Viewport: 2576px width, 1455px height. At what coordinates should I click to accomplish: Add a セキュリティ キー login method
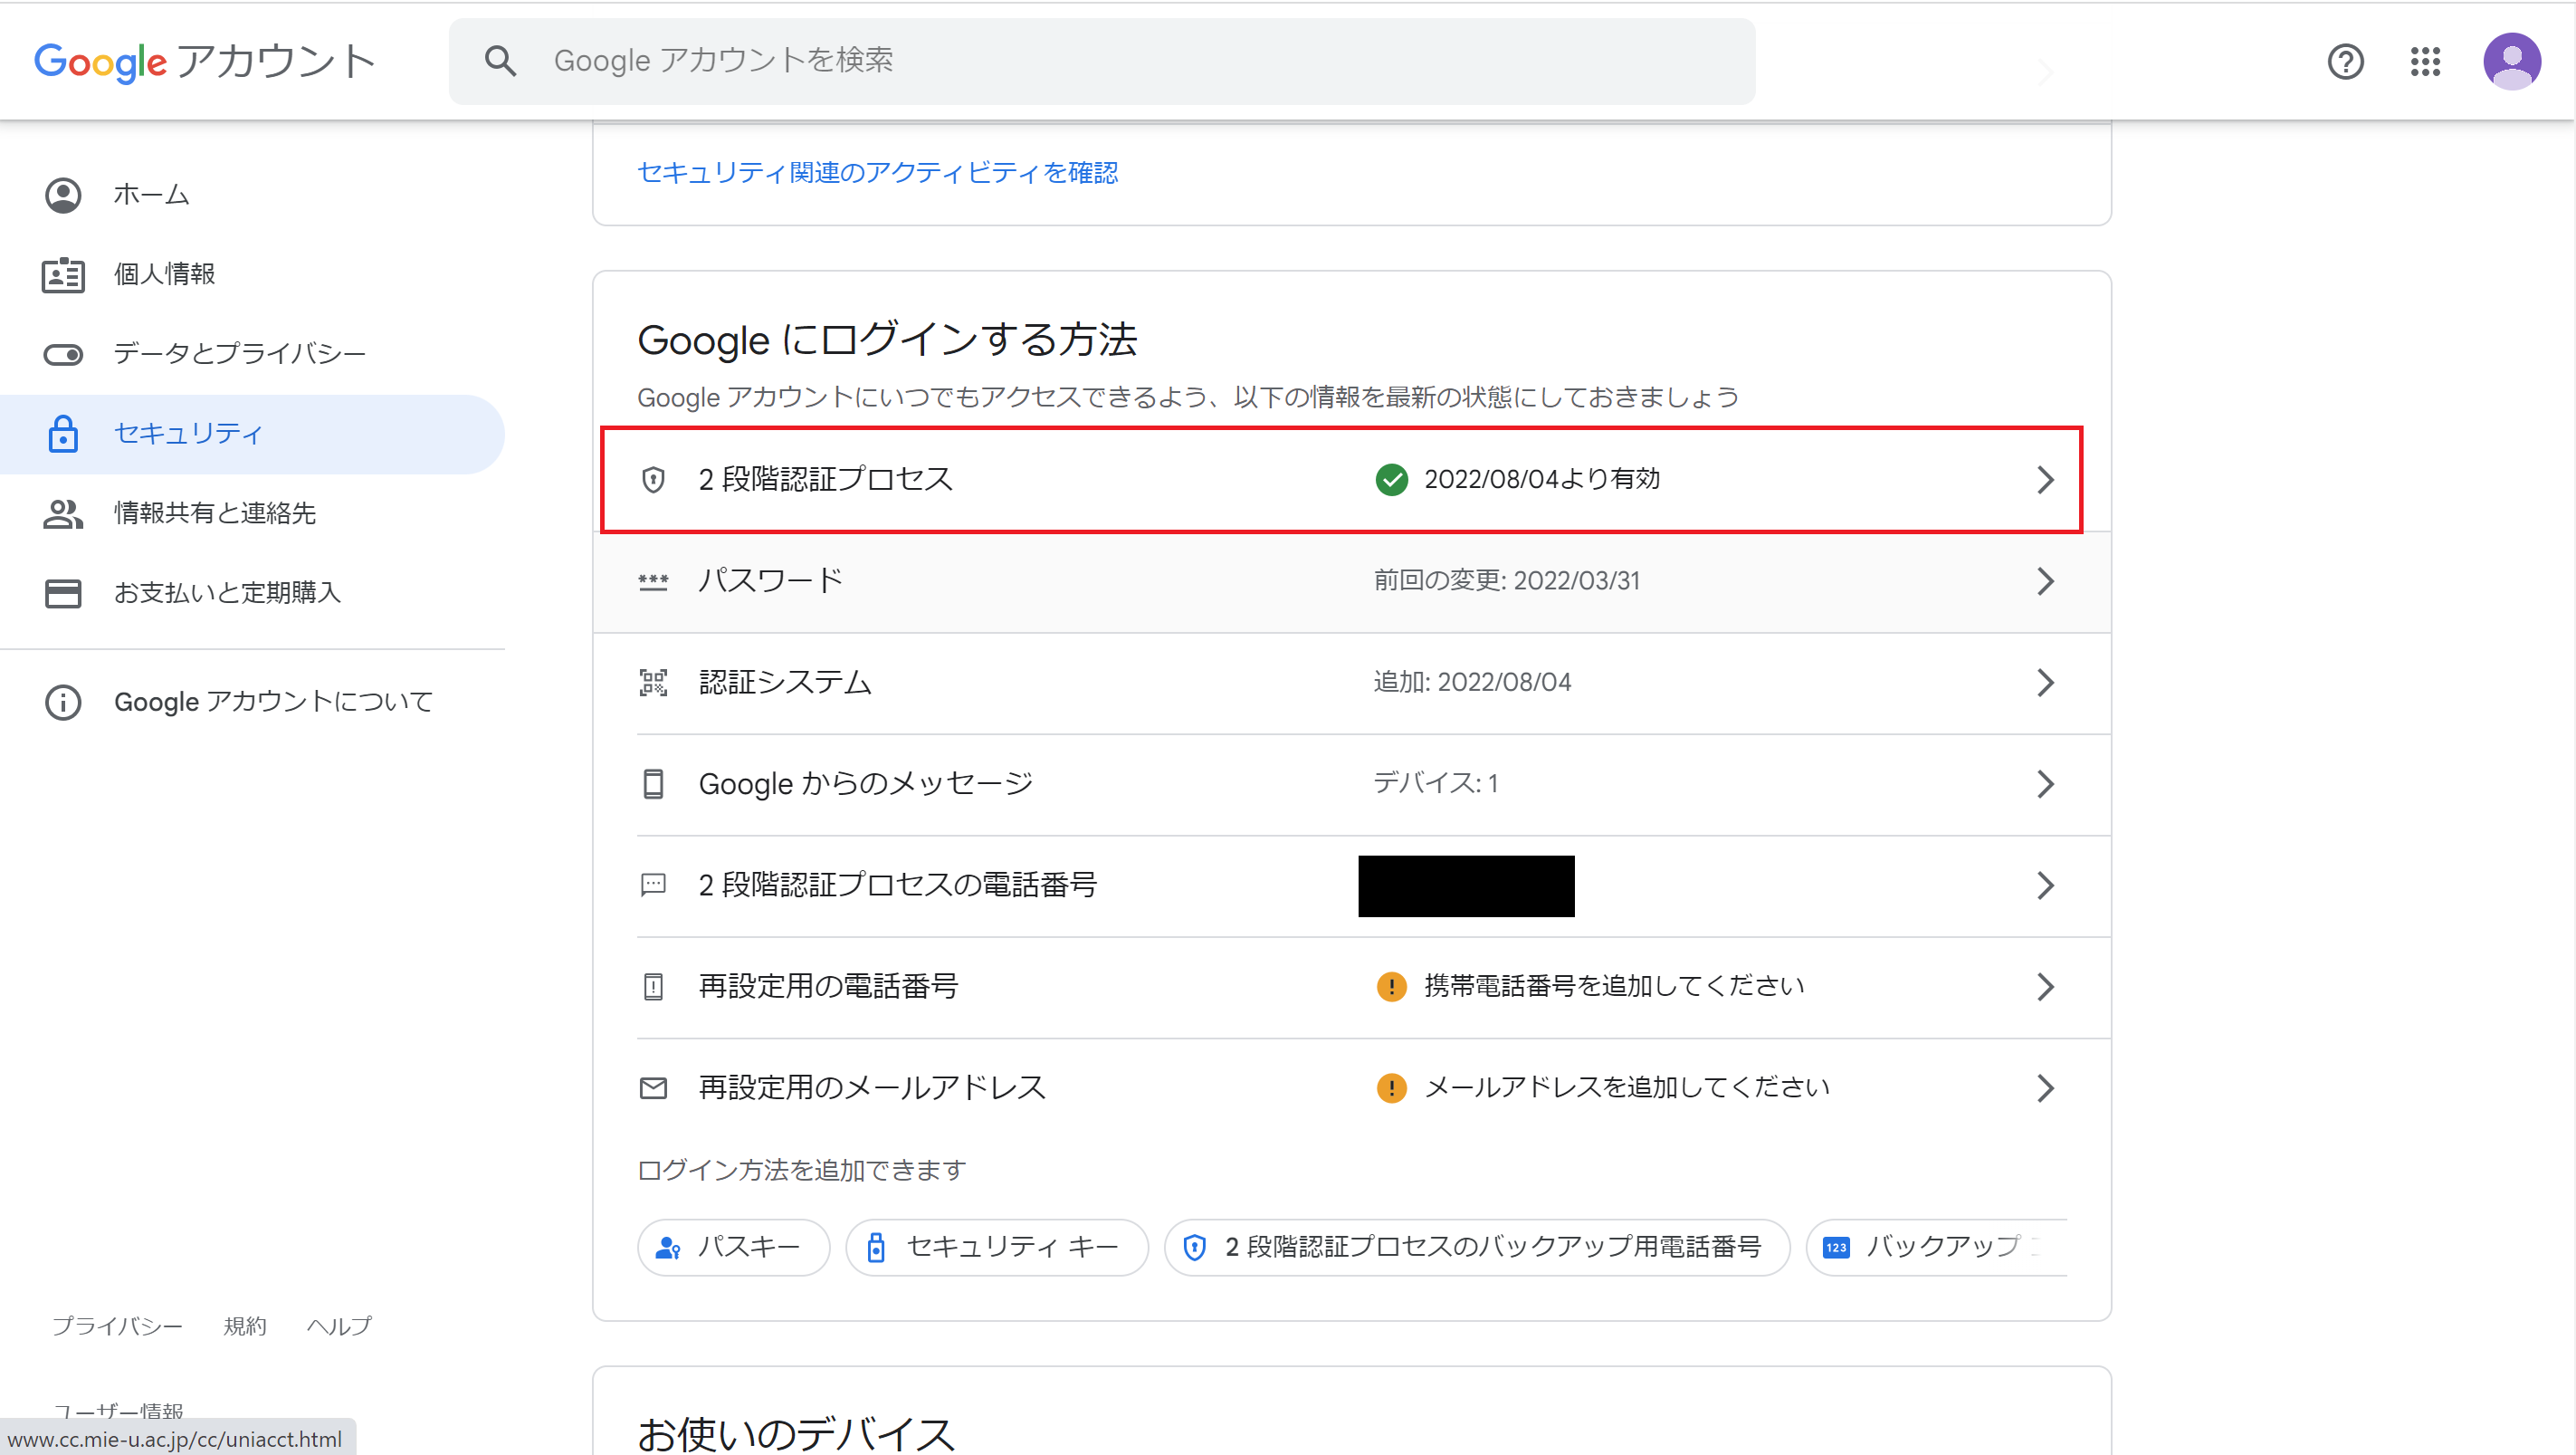[x=997, y=1248]
